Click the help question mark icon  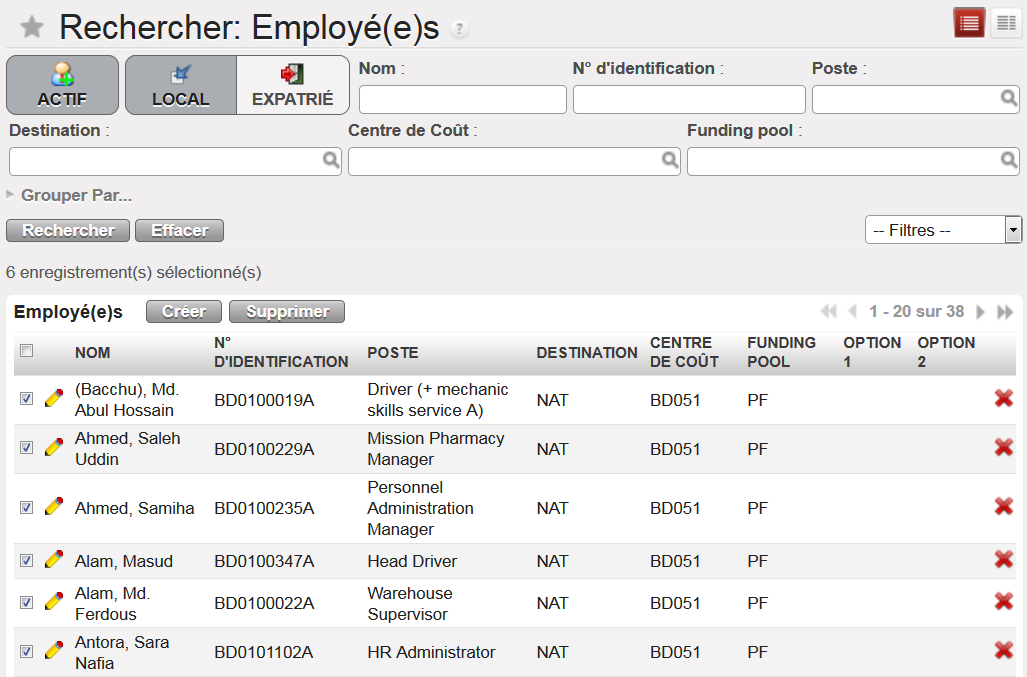point(459,29)
